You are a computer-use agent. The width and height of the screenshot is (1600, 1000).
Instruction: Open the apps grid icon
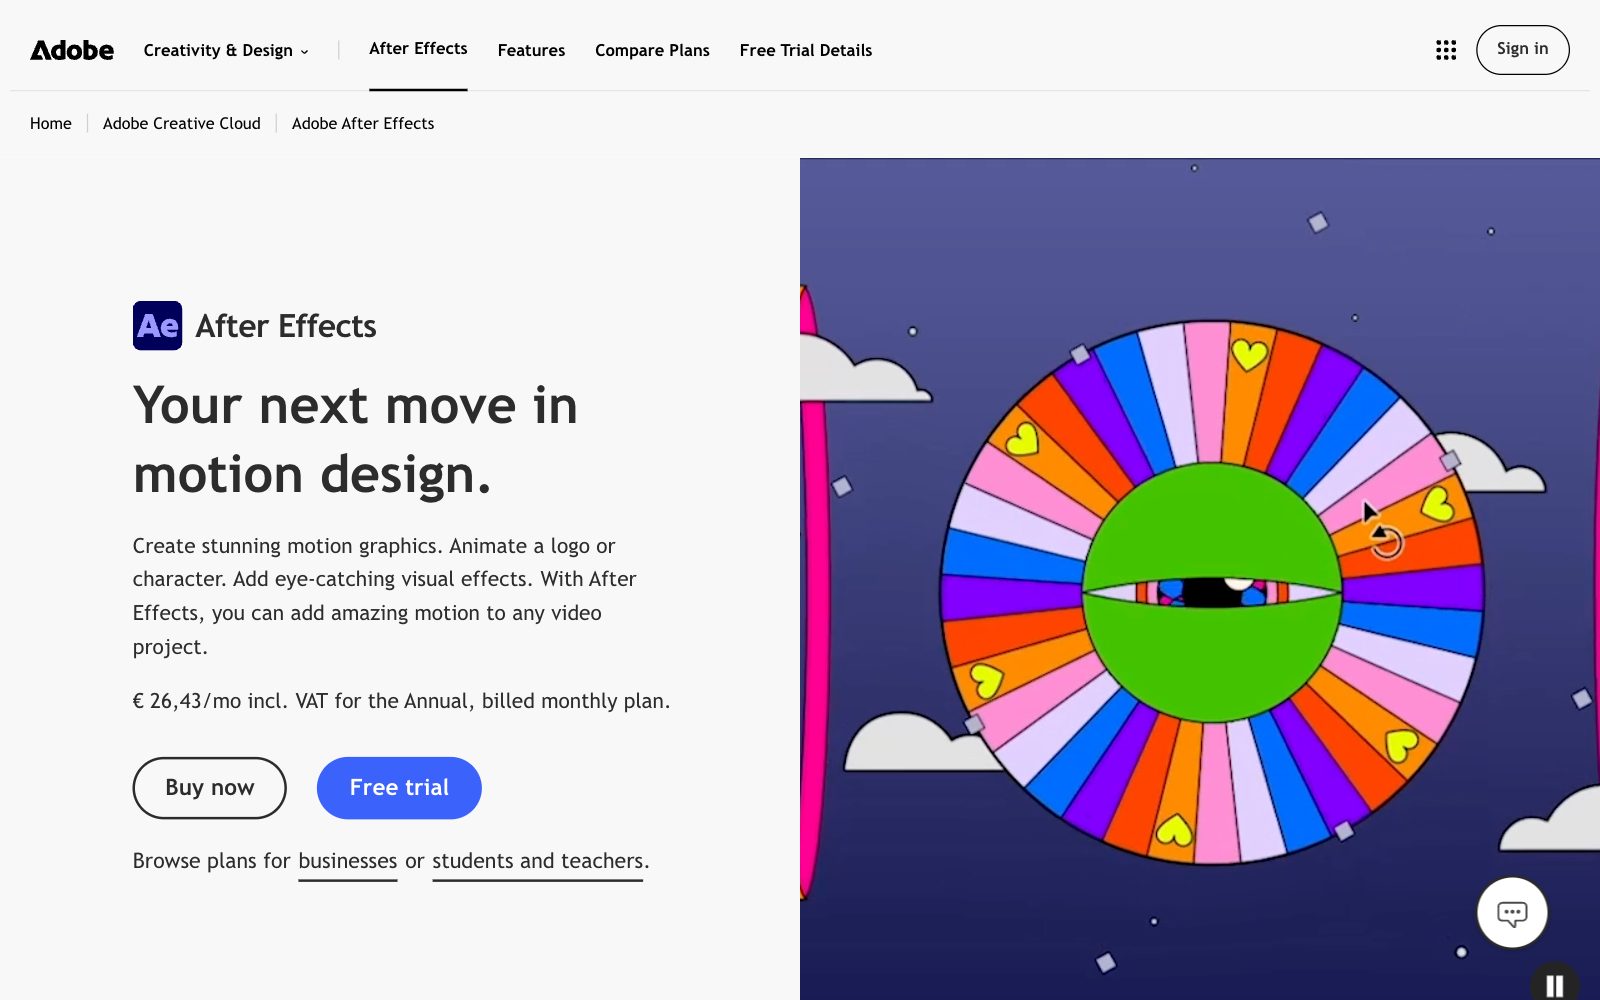1446,50
